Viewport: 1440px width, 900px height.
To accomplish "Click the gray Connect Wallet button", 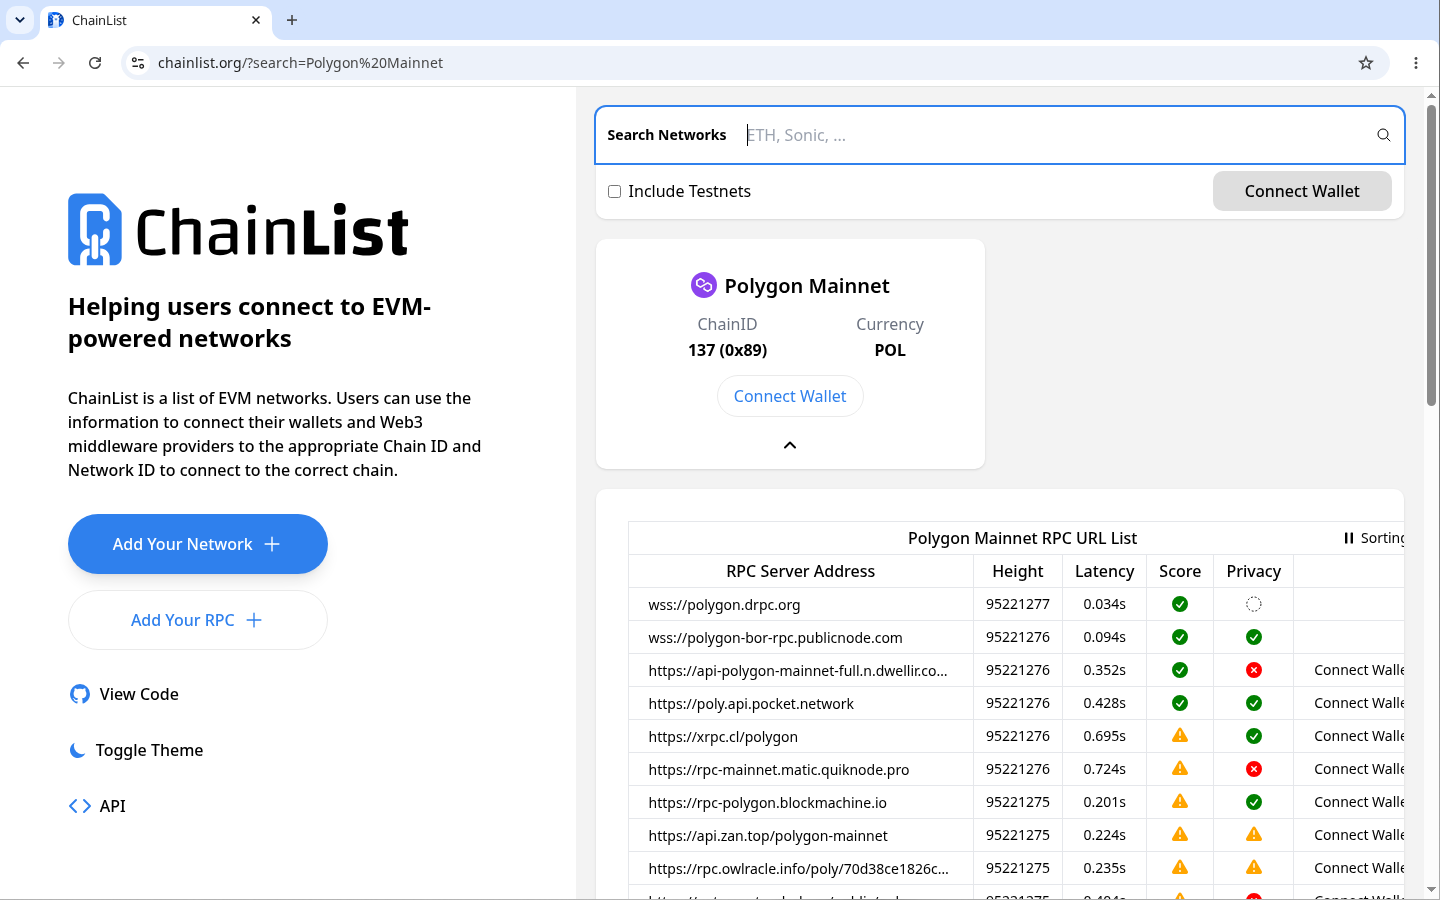I will (1302, 191).
